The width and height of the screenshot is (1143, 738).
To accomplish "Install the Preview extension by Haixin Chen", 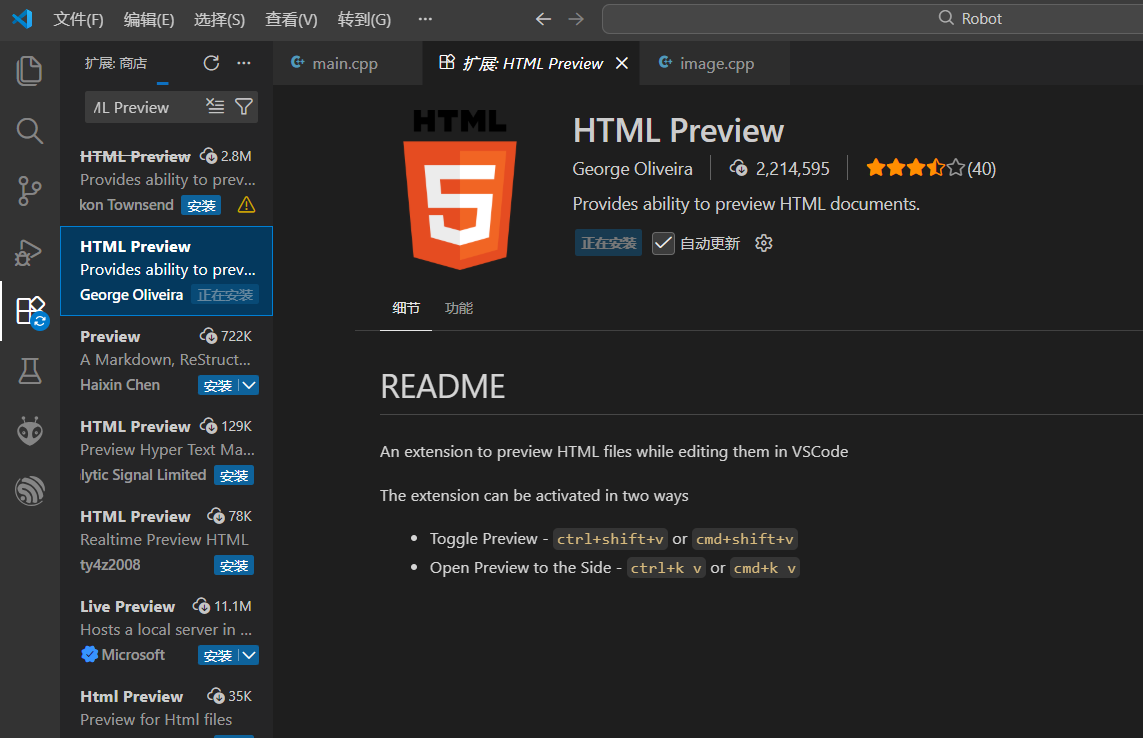I will [218, 385].
